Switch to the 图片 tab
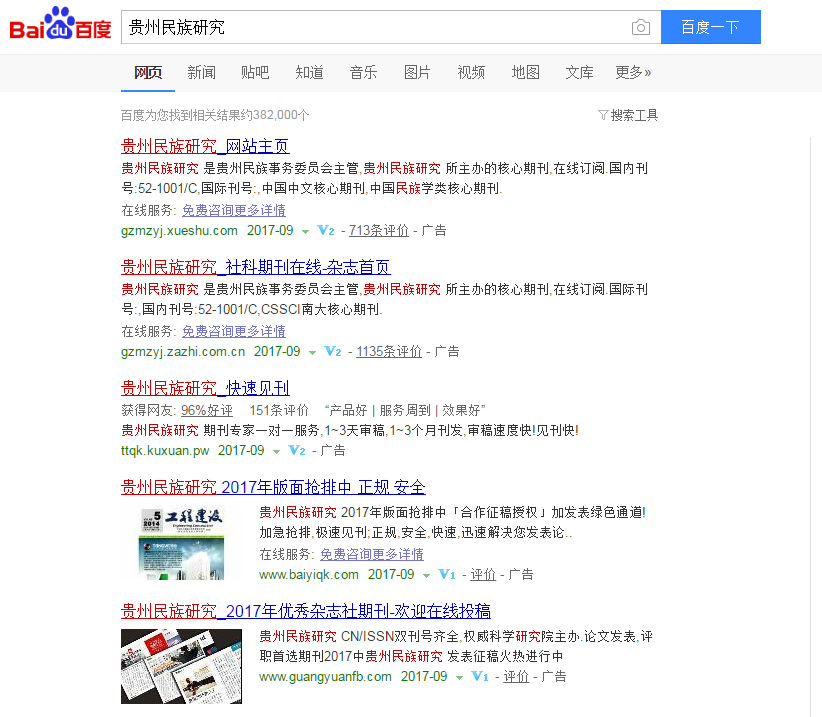This screenshot has width=822, height=717. 417,72
